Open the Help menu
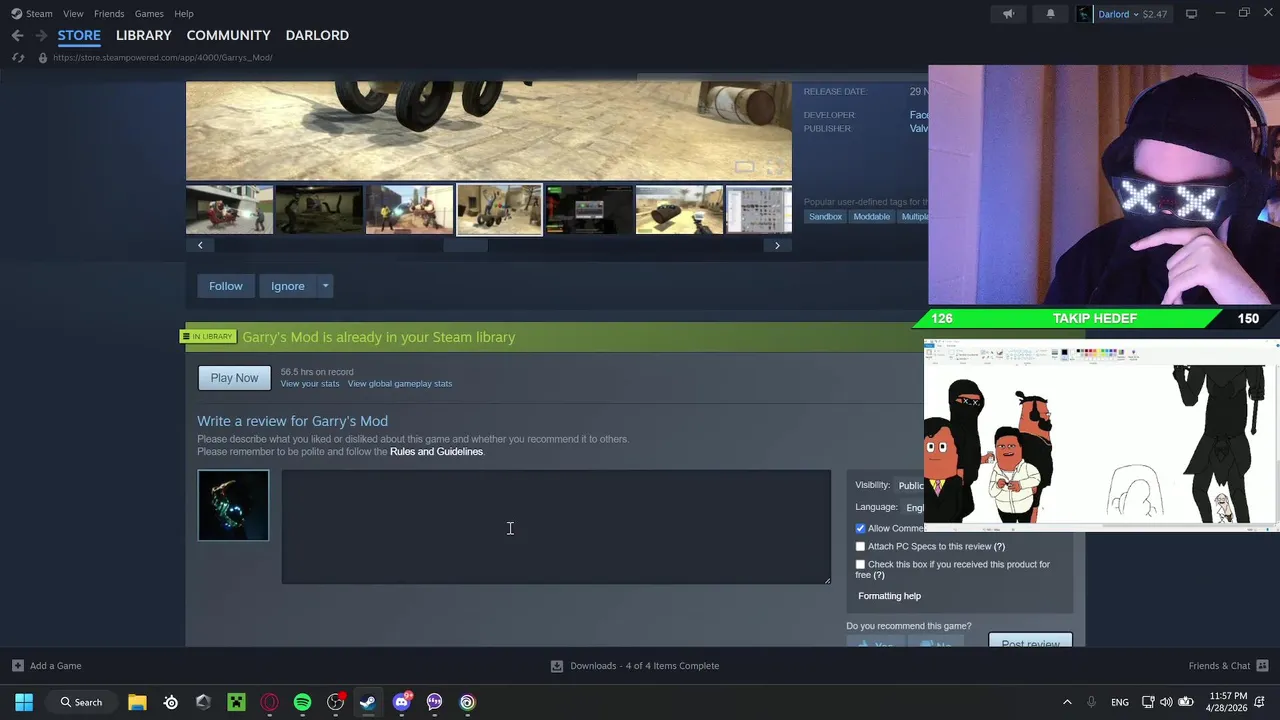Screen dimensions: 1280x720 [x=184, y=14]
